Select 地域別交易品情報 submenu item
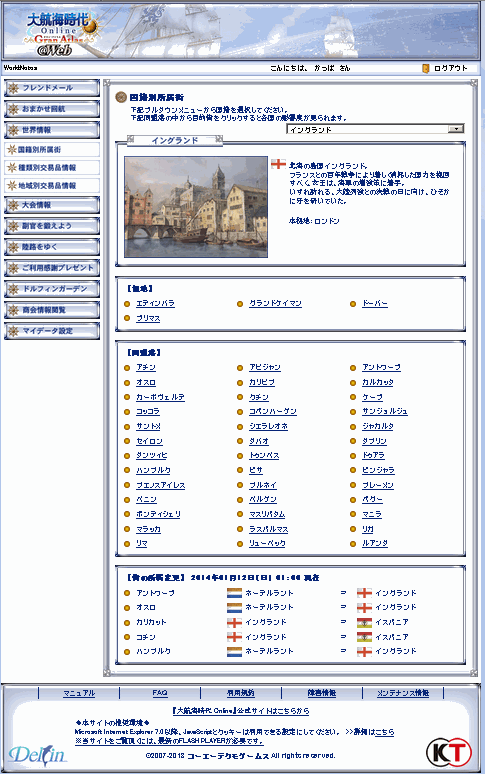 tap(52, 186)
